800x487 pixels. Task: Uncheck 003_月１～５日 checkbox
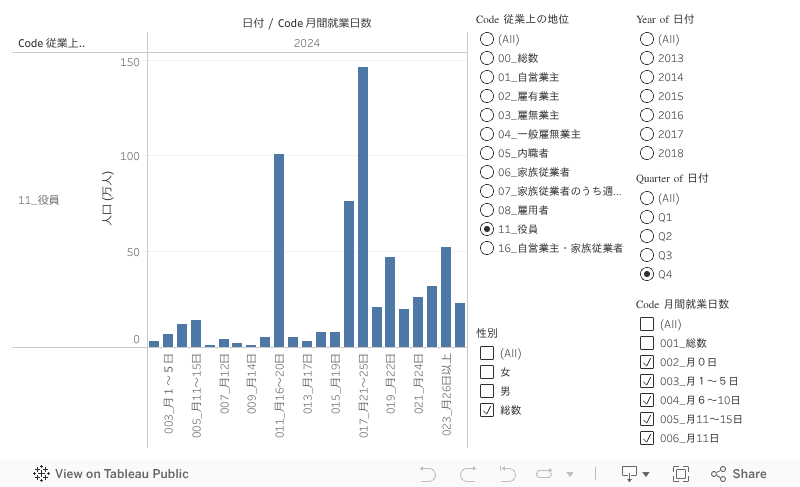[x=646, y=381]
